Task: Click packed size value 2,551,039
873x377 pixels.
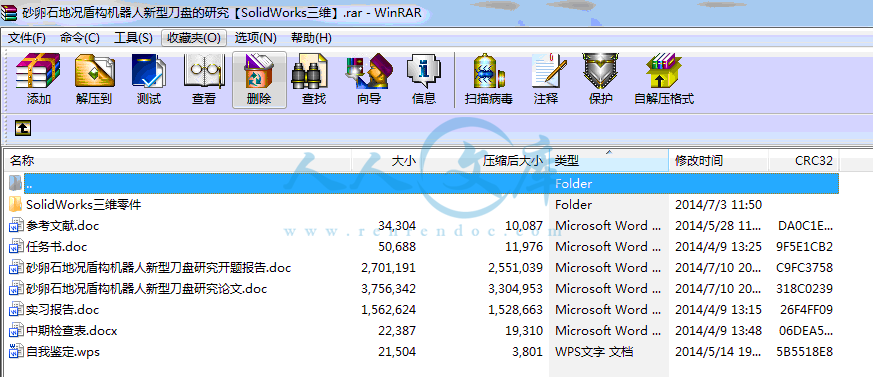Action: click(516, 268)
